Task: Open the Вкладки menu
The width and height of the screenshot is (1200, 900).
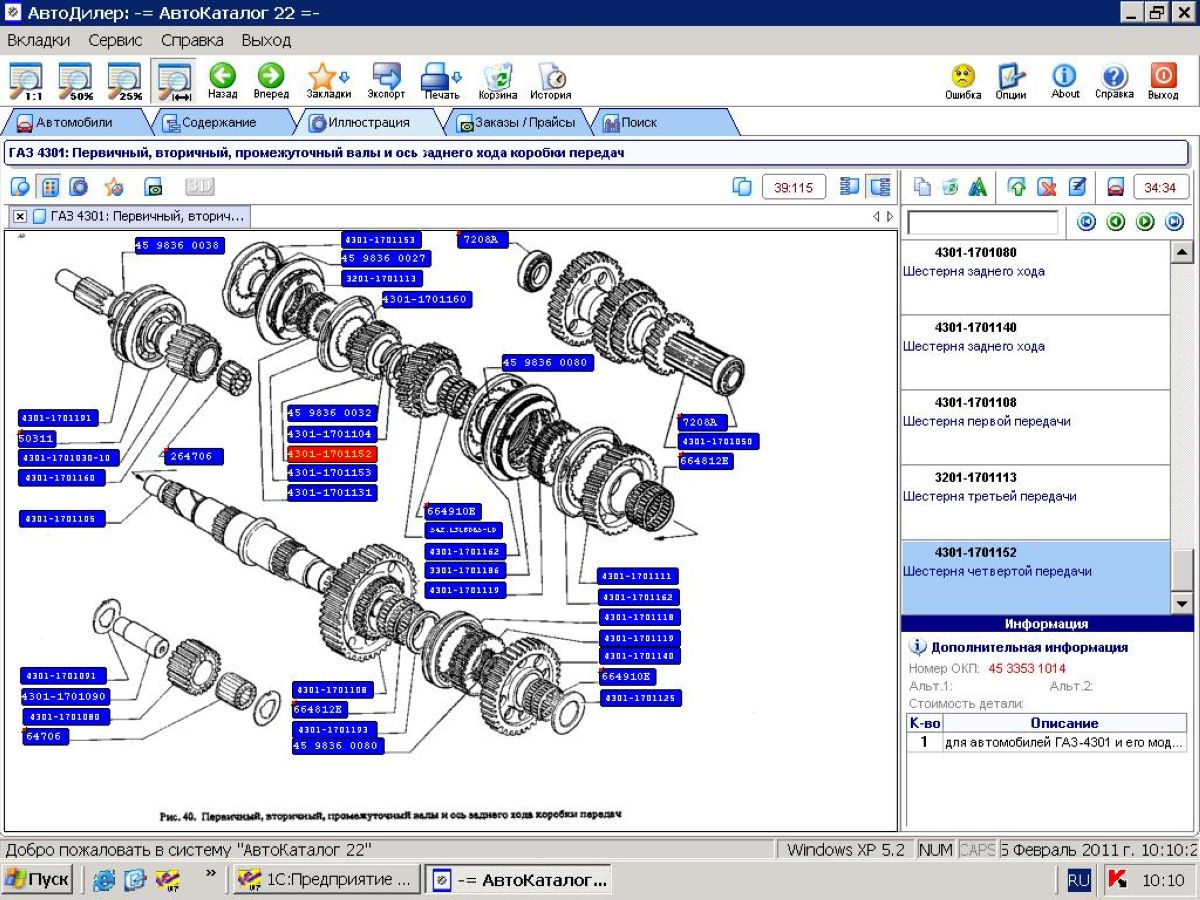Action: 39,40
